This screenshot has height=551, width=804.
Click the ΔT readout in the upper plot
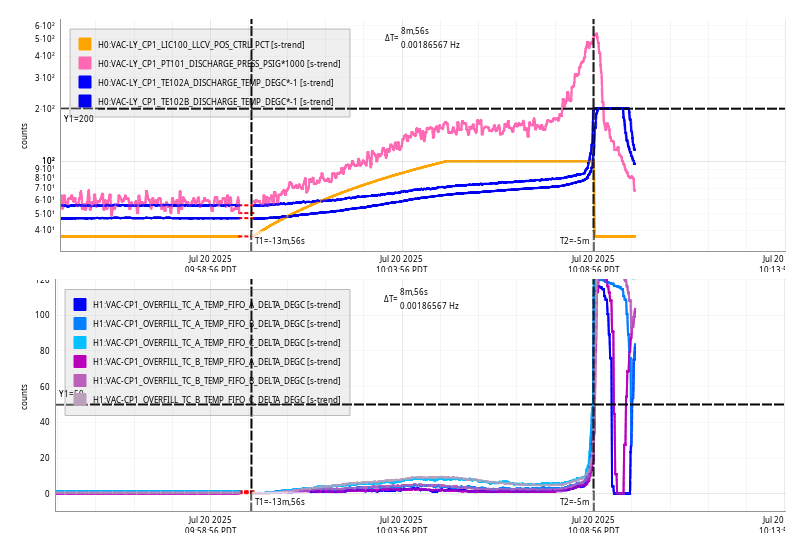coord(422,38)
